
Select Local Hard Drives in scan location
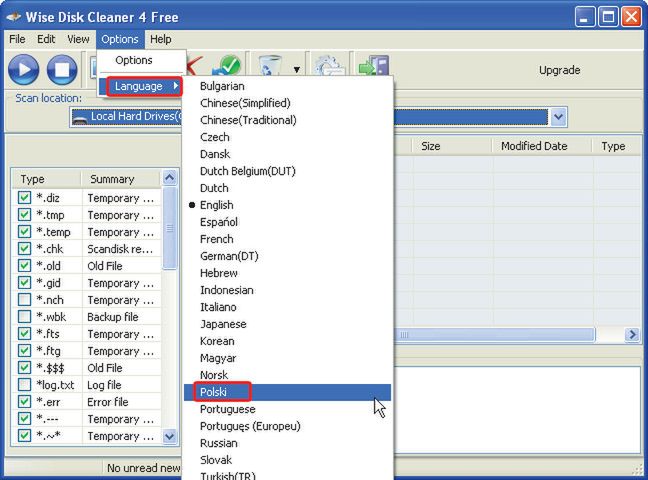[309, 117]
